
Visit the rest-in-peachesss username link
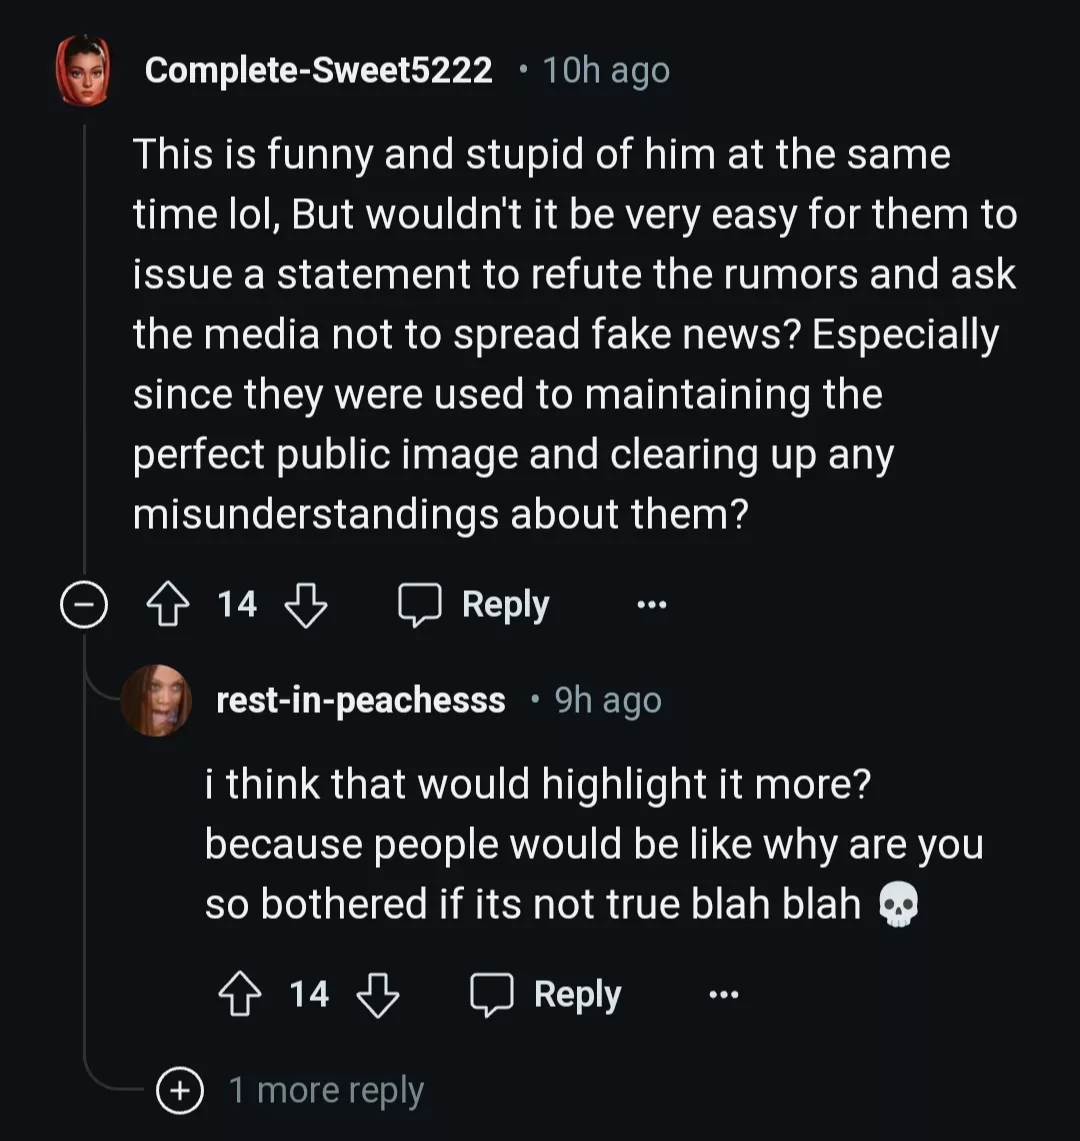click(360, 700)
